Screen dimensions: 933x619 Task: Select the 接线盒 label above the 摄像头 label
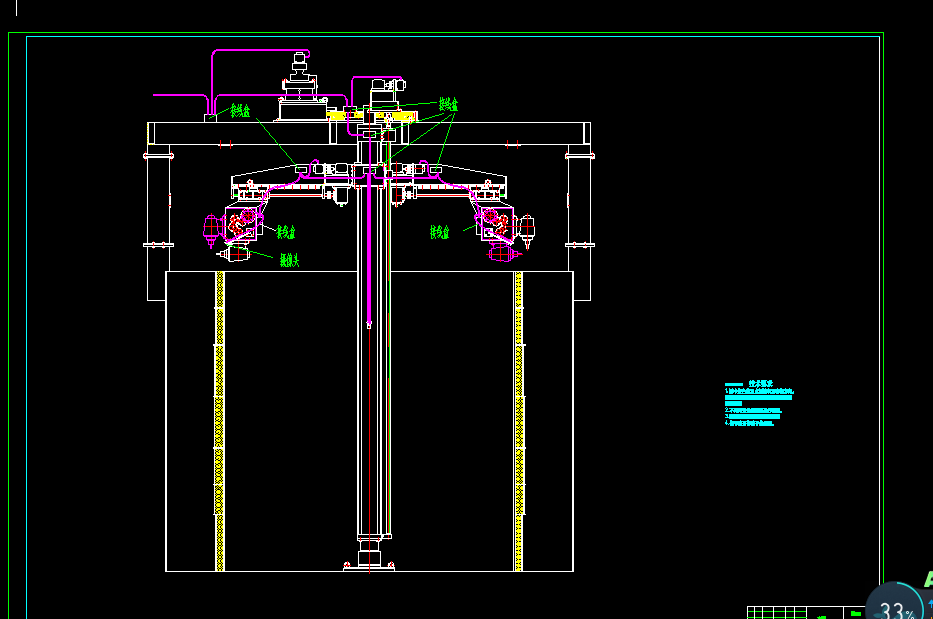(286, 232)
